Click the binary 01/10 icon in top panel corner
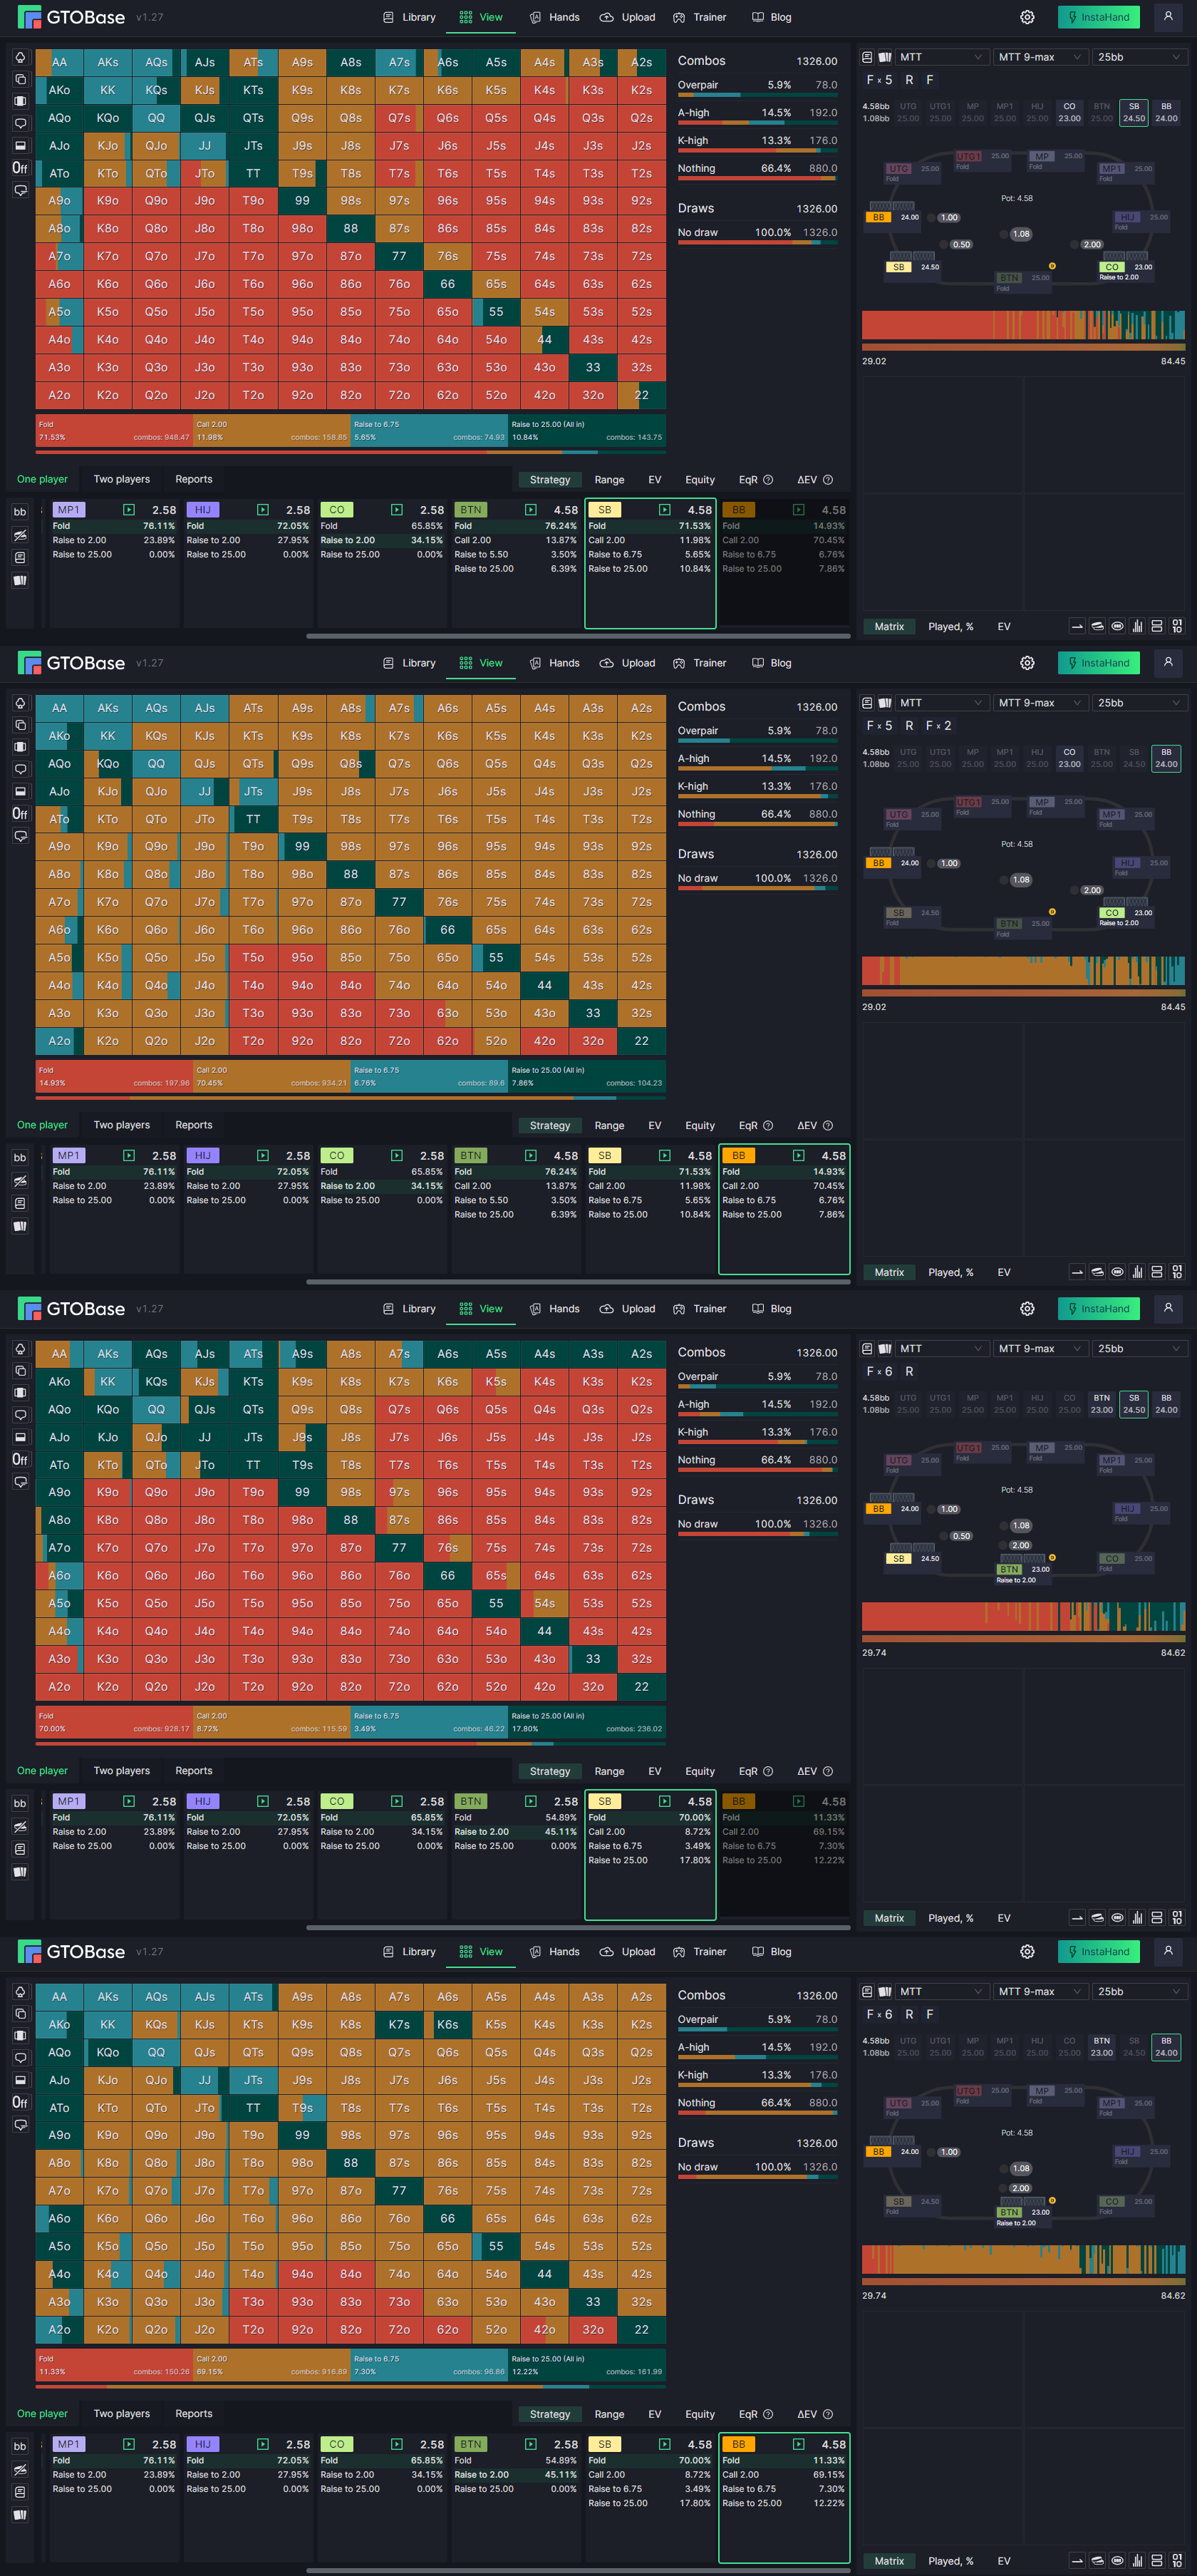Screen dimensions: 1197x2576 click(1177, 627)
